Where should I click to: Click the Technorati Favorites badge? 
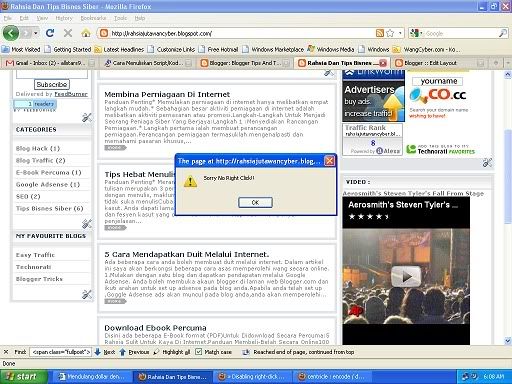click(440, 150)
